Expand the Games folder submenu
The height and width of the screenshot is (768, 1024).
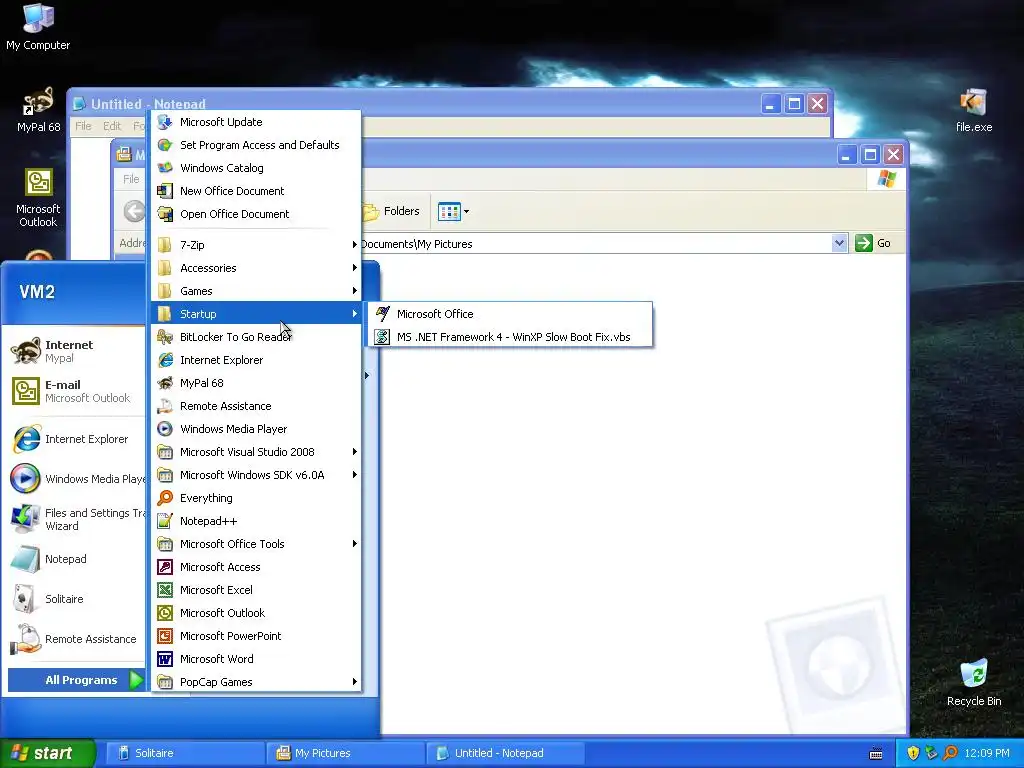coord(256,291)
